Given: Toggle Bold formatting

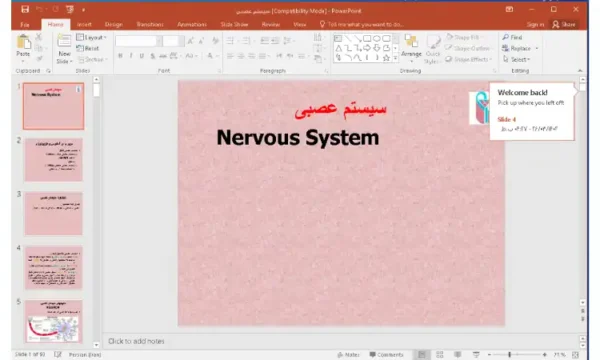Looking at the screenshot, I should [x=120, y=56].
